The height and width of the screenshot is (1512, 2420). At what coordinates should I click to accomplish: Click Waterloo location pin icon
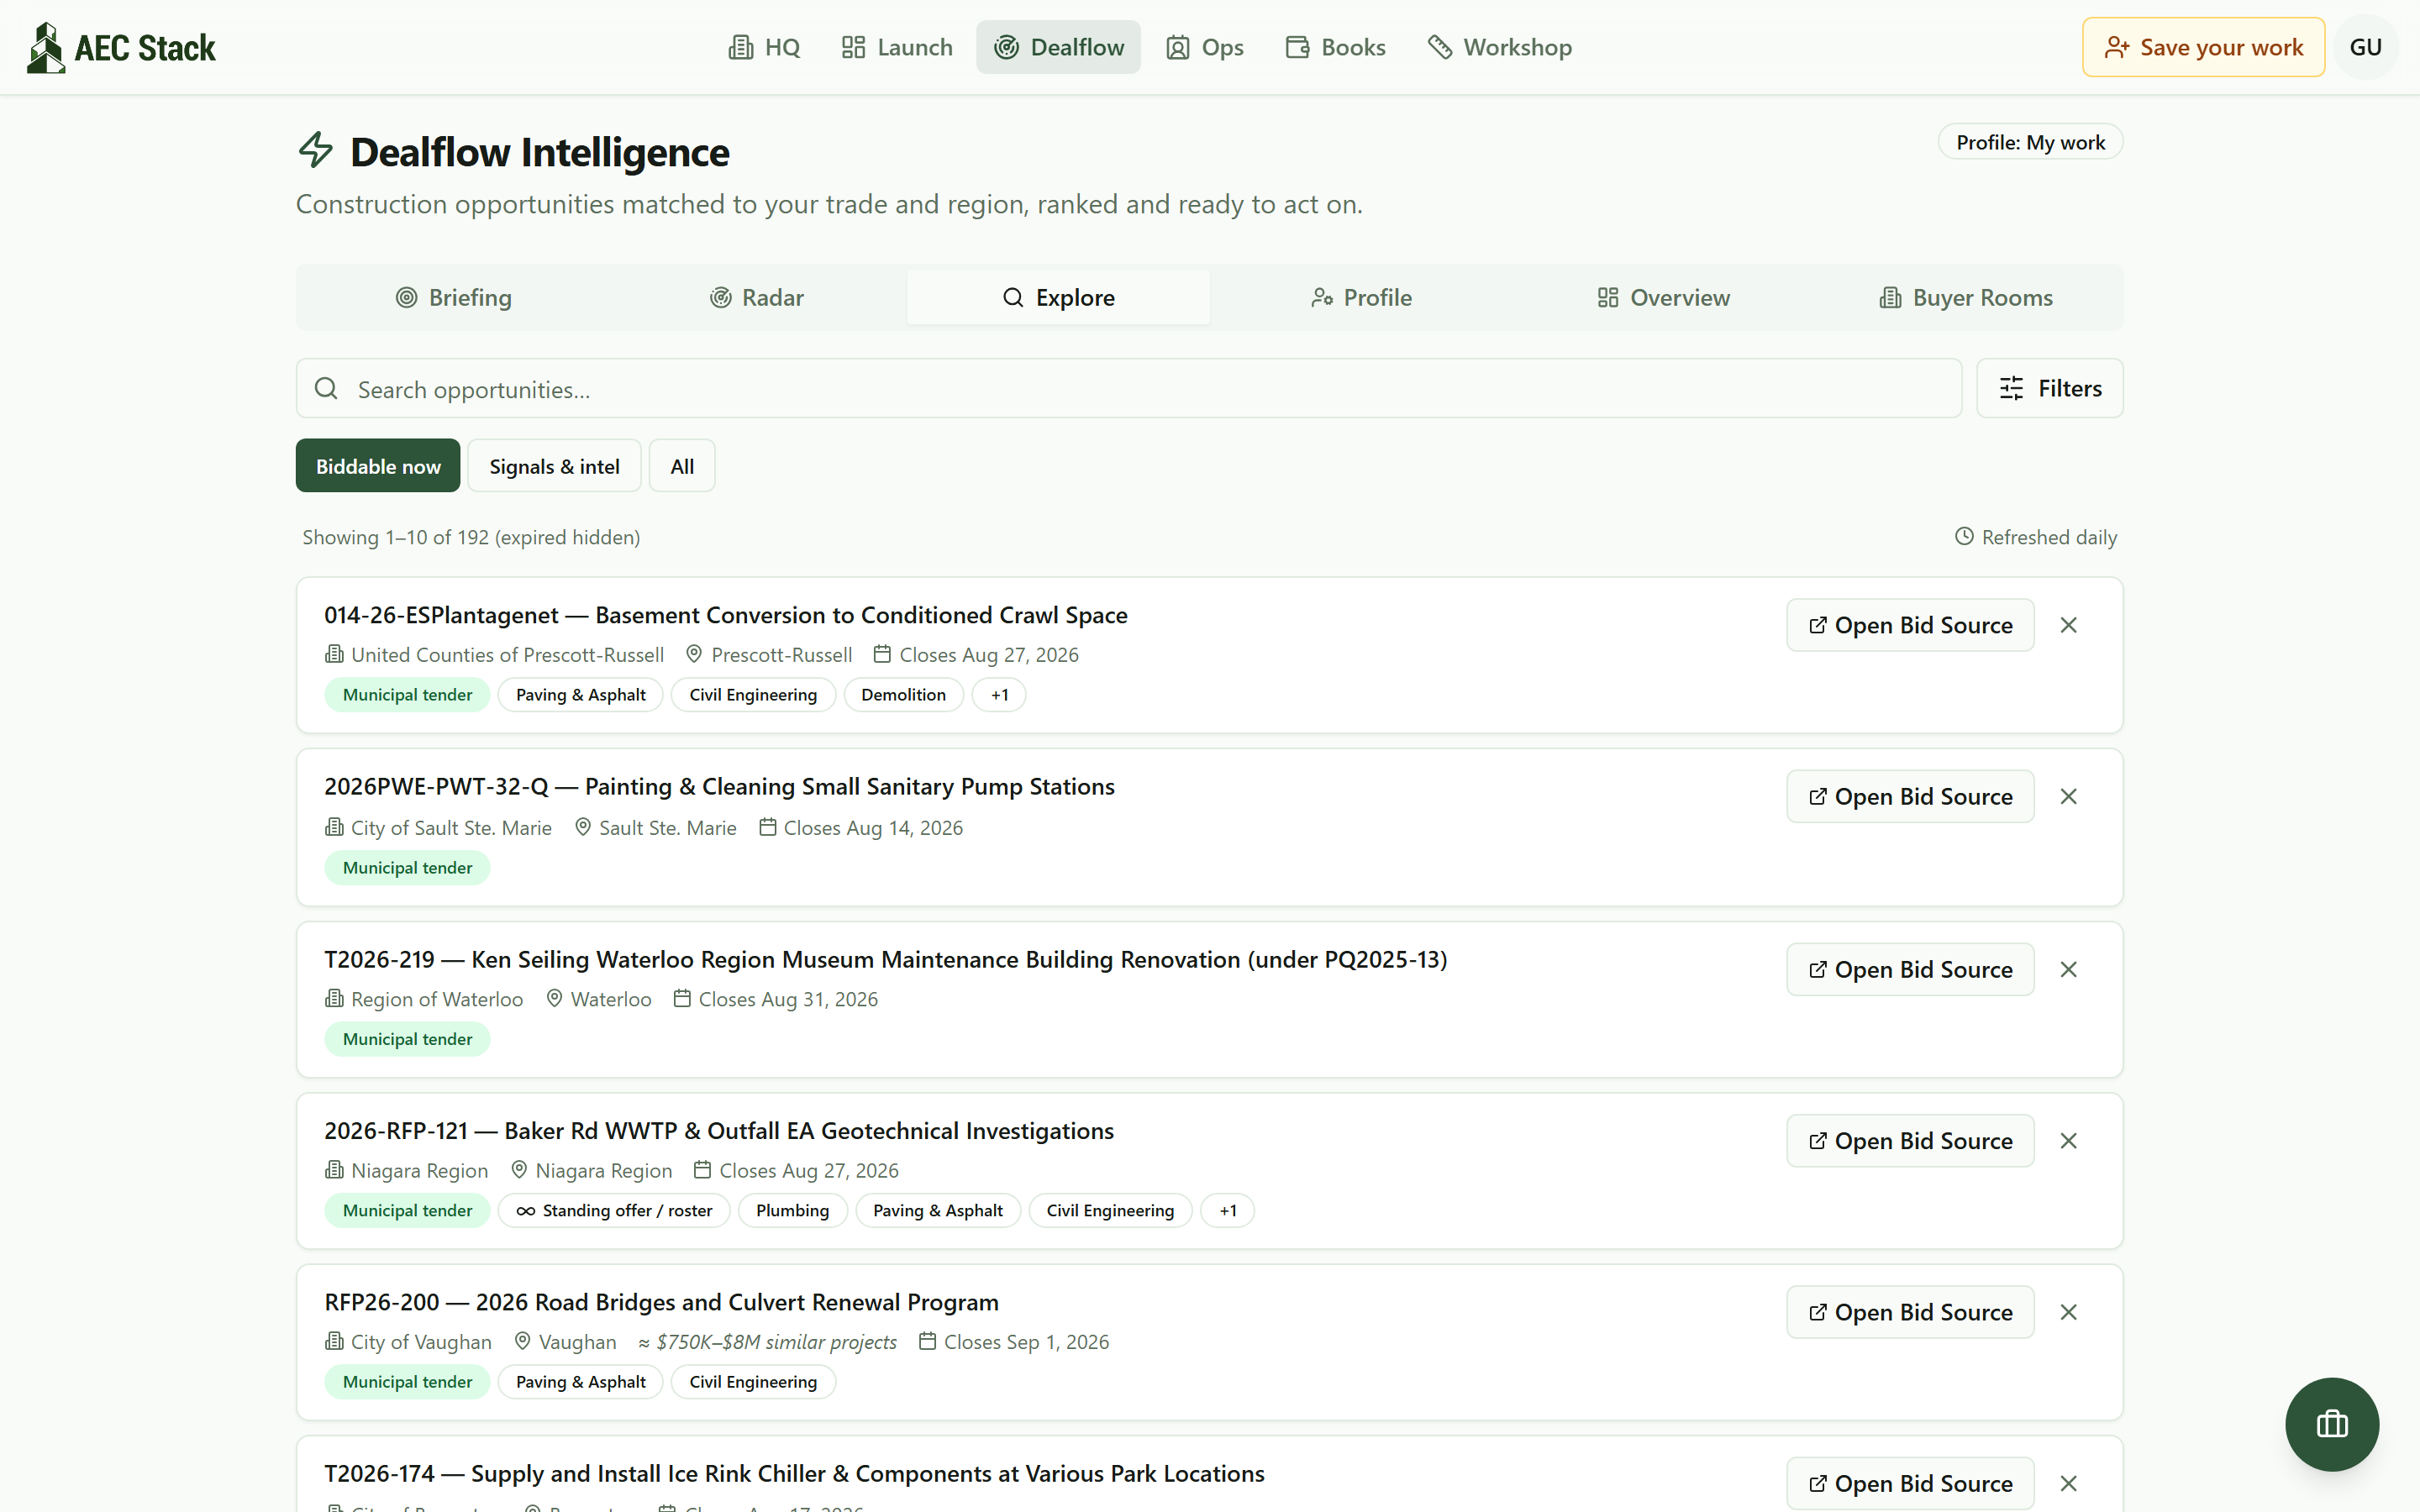point(554,998)
